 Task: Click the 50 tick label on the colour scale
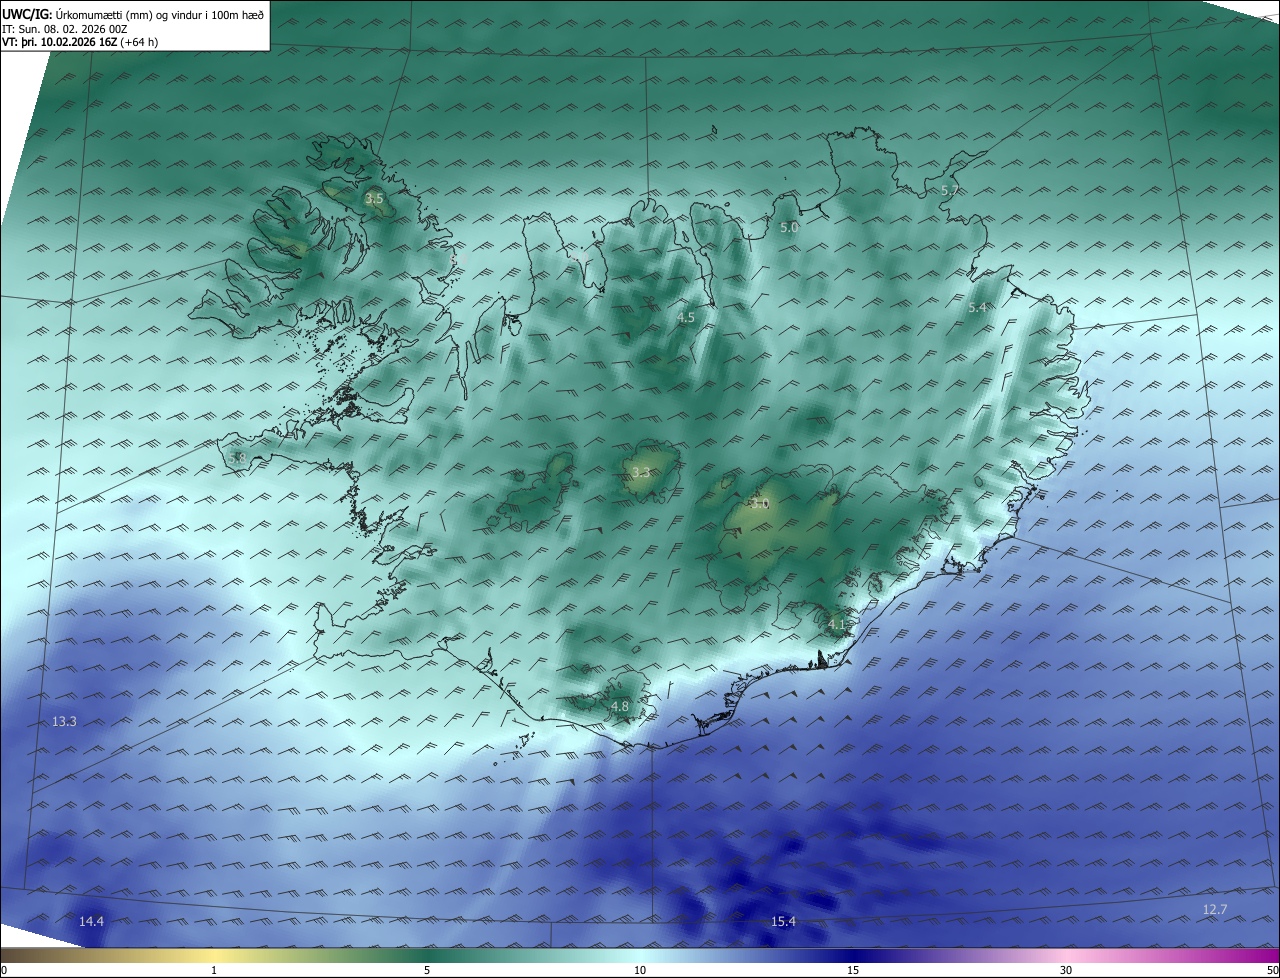click(1272, 970)
